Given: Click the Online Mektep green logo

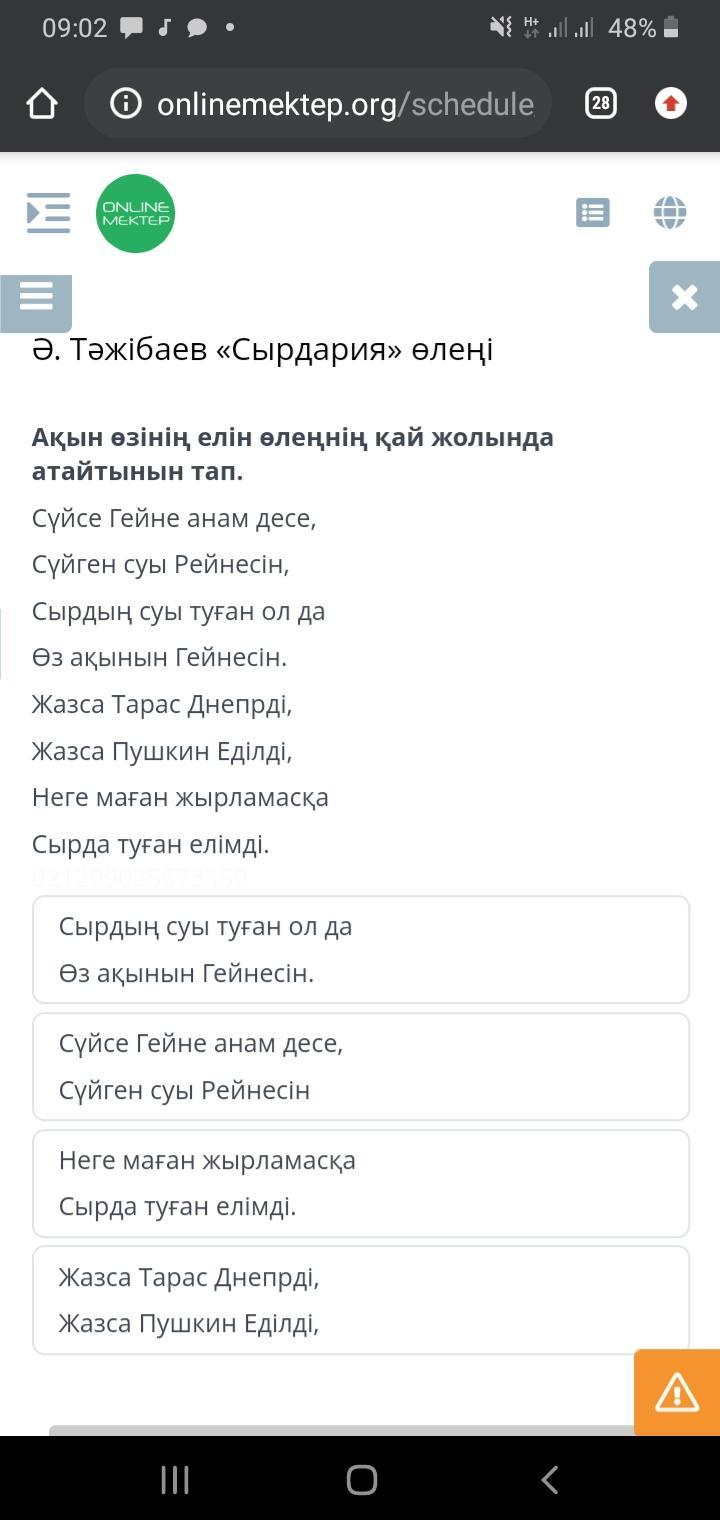Looking at the screenshot, I should (x=135, y=213).
